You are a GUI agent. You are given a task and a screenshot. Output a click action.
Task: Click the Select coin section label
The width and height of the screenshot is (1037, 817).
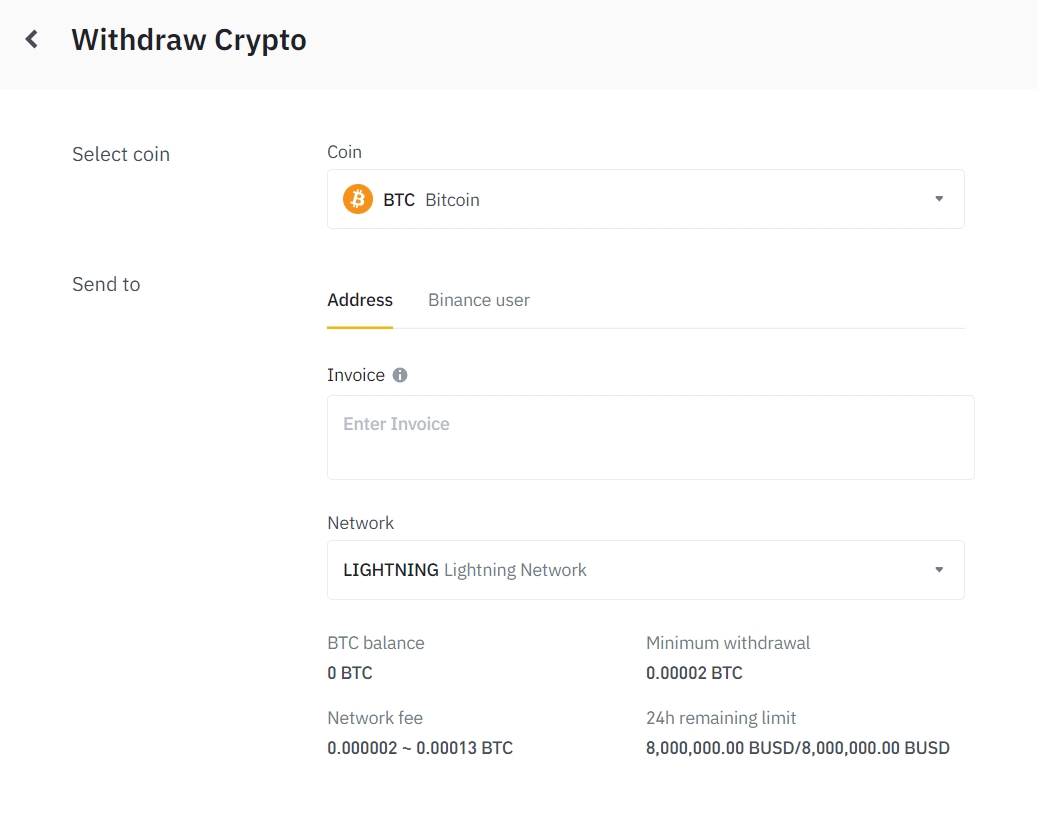click(x=121, y=154)
